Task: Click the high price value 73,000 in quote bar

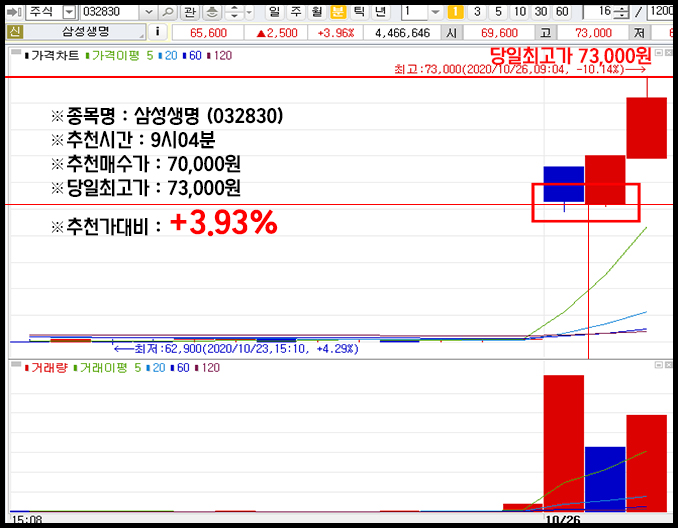Action: (x=593, y=32)
